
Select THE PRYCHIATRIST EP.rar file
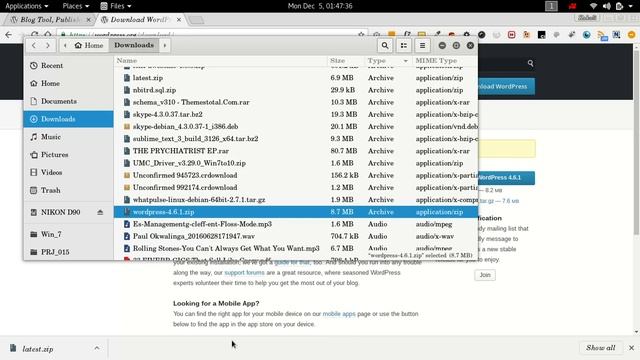click(x=296, y=151)
